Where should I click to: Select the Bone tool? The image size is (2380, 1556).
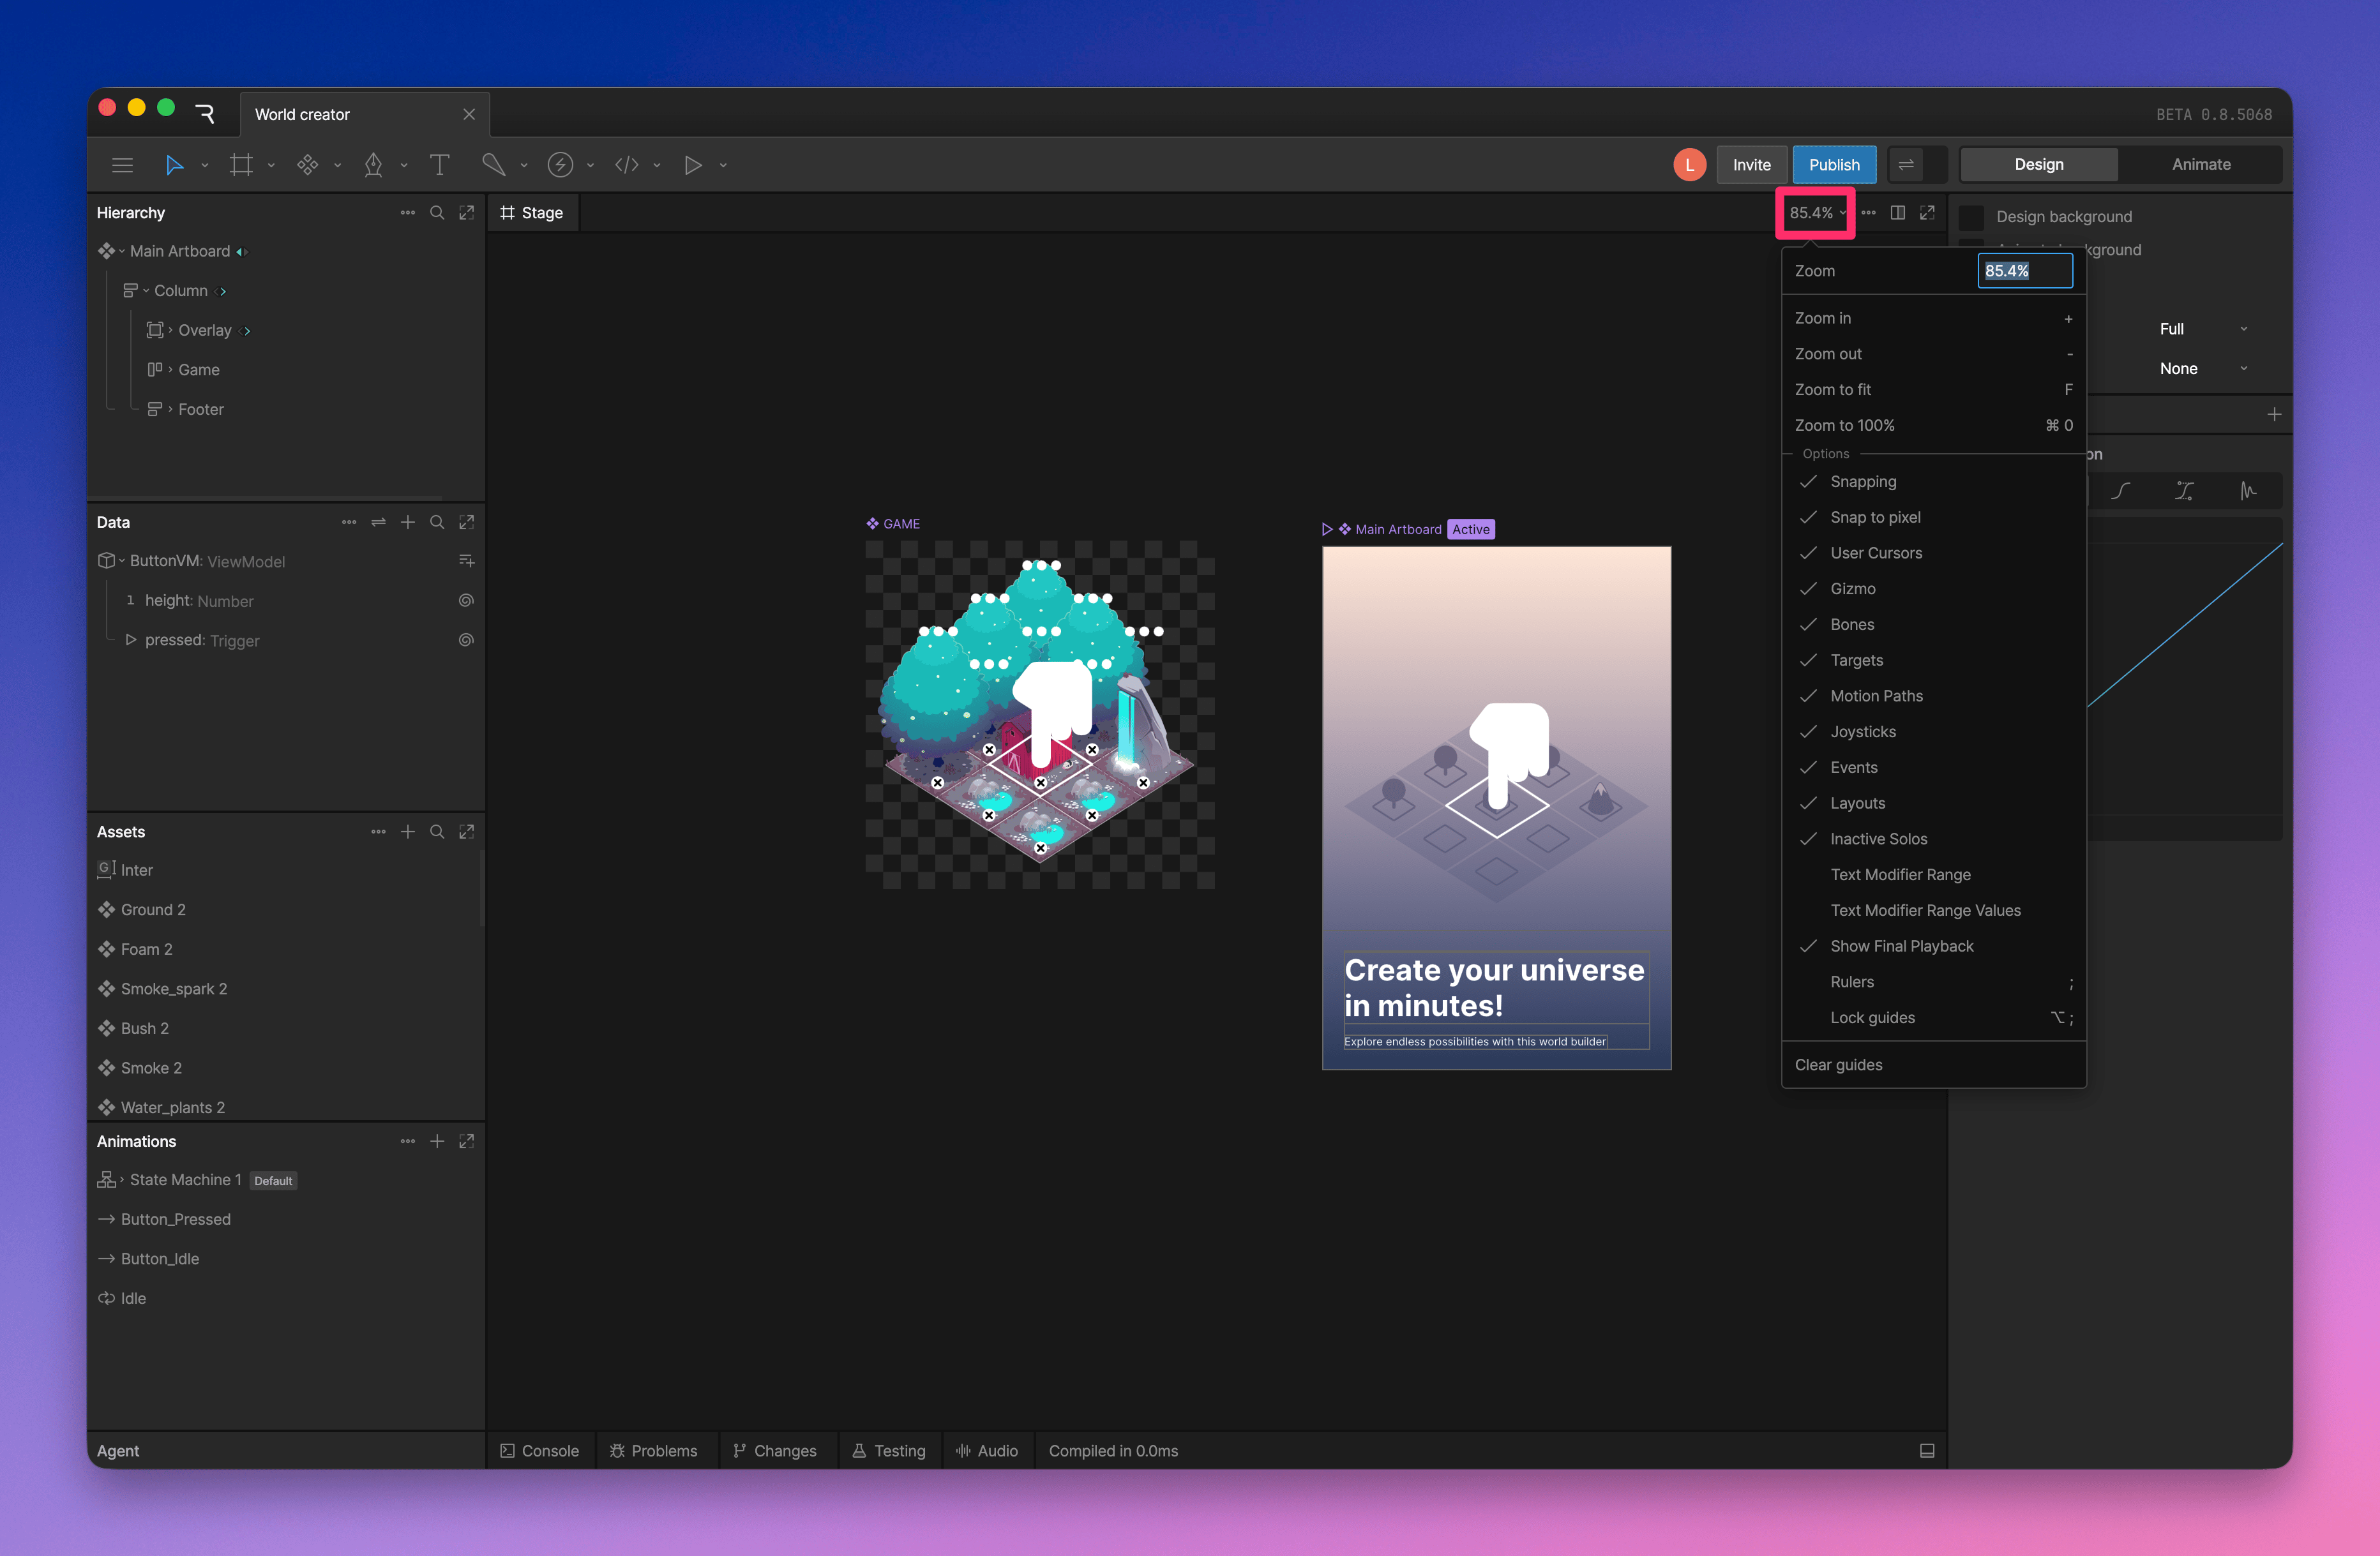point(493,165)
